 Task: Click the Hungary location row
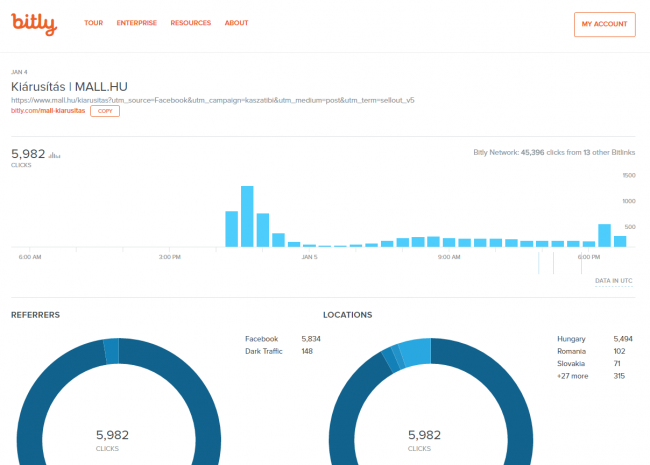tap(595, 339)
